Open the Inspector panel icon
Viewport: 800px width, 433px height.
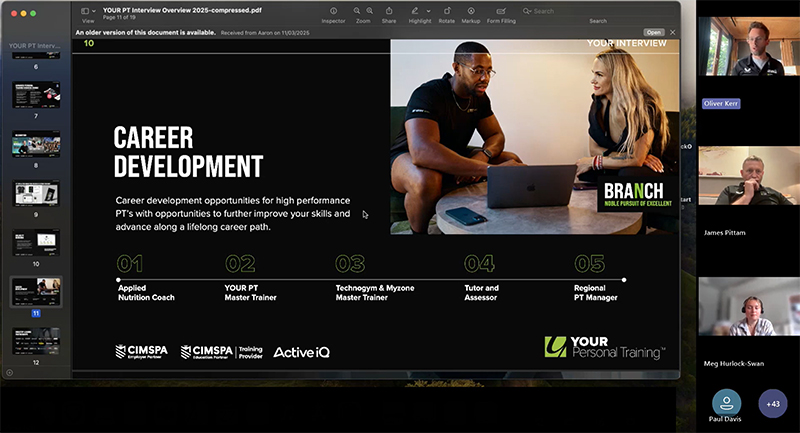pos(333,10)
